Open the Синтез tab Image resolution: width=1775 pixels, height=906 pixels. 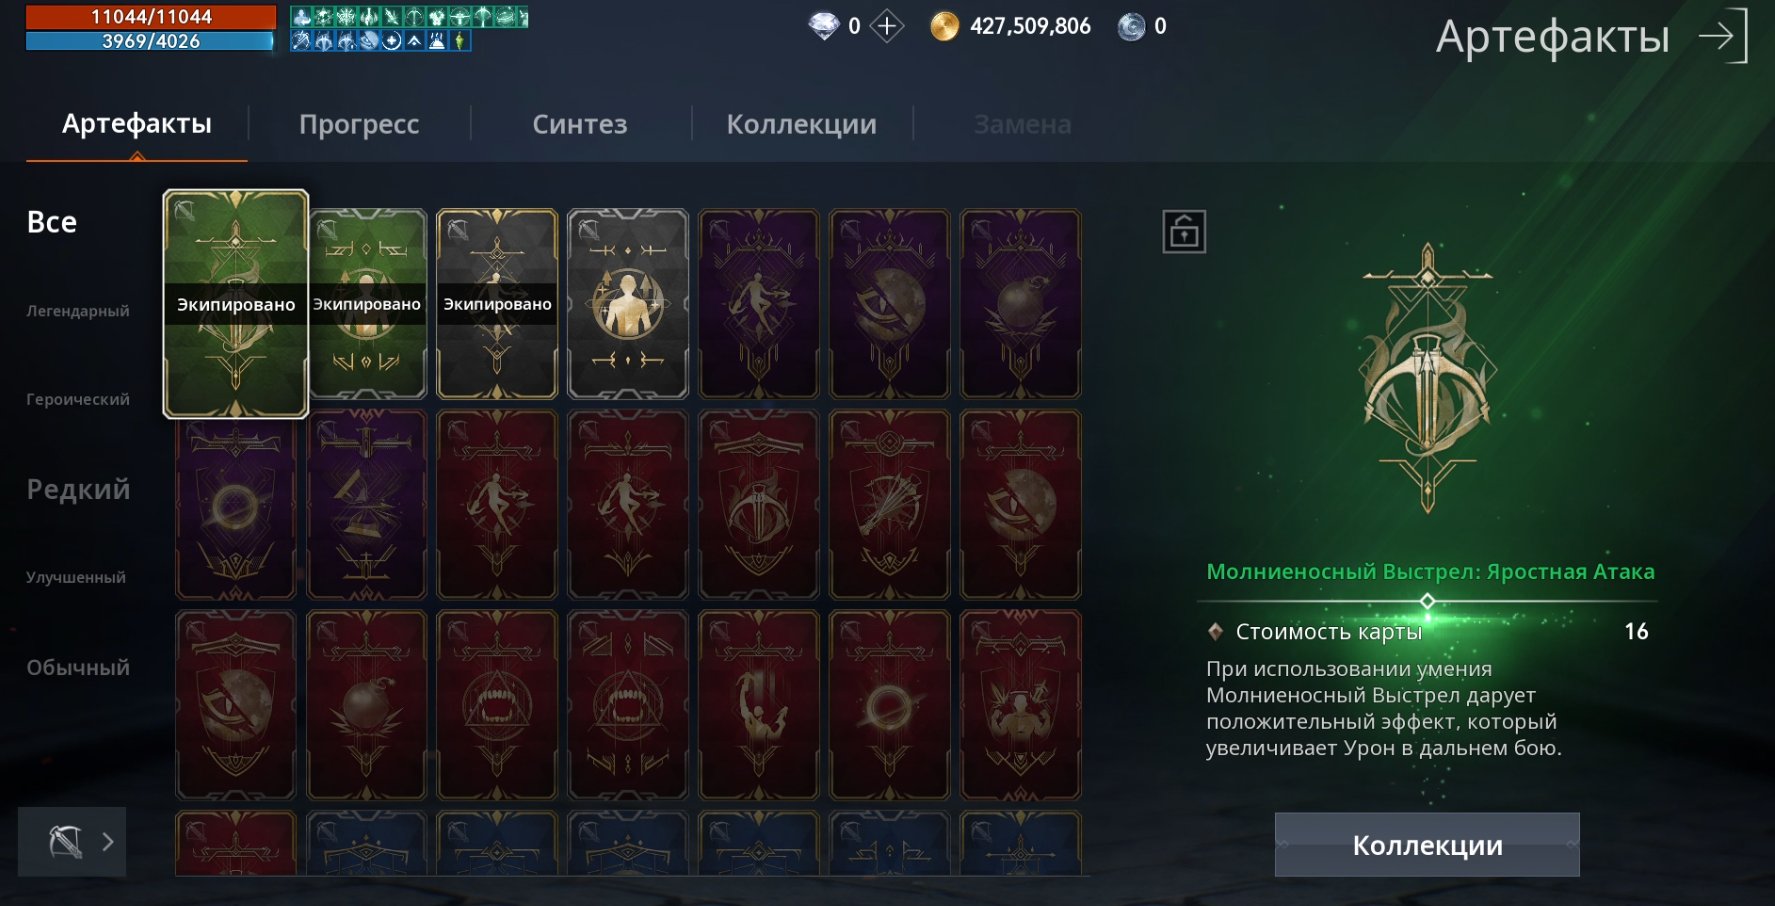pyautogui.click(x=580, y=124)
